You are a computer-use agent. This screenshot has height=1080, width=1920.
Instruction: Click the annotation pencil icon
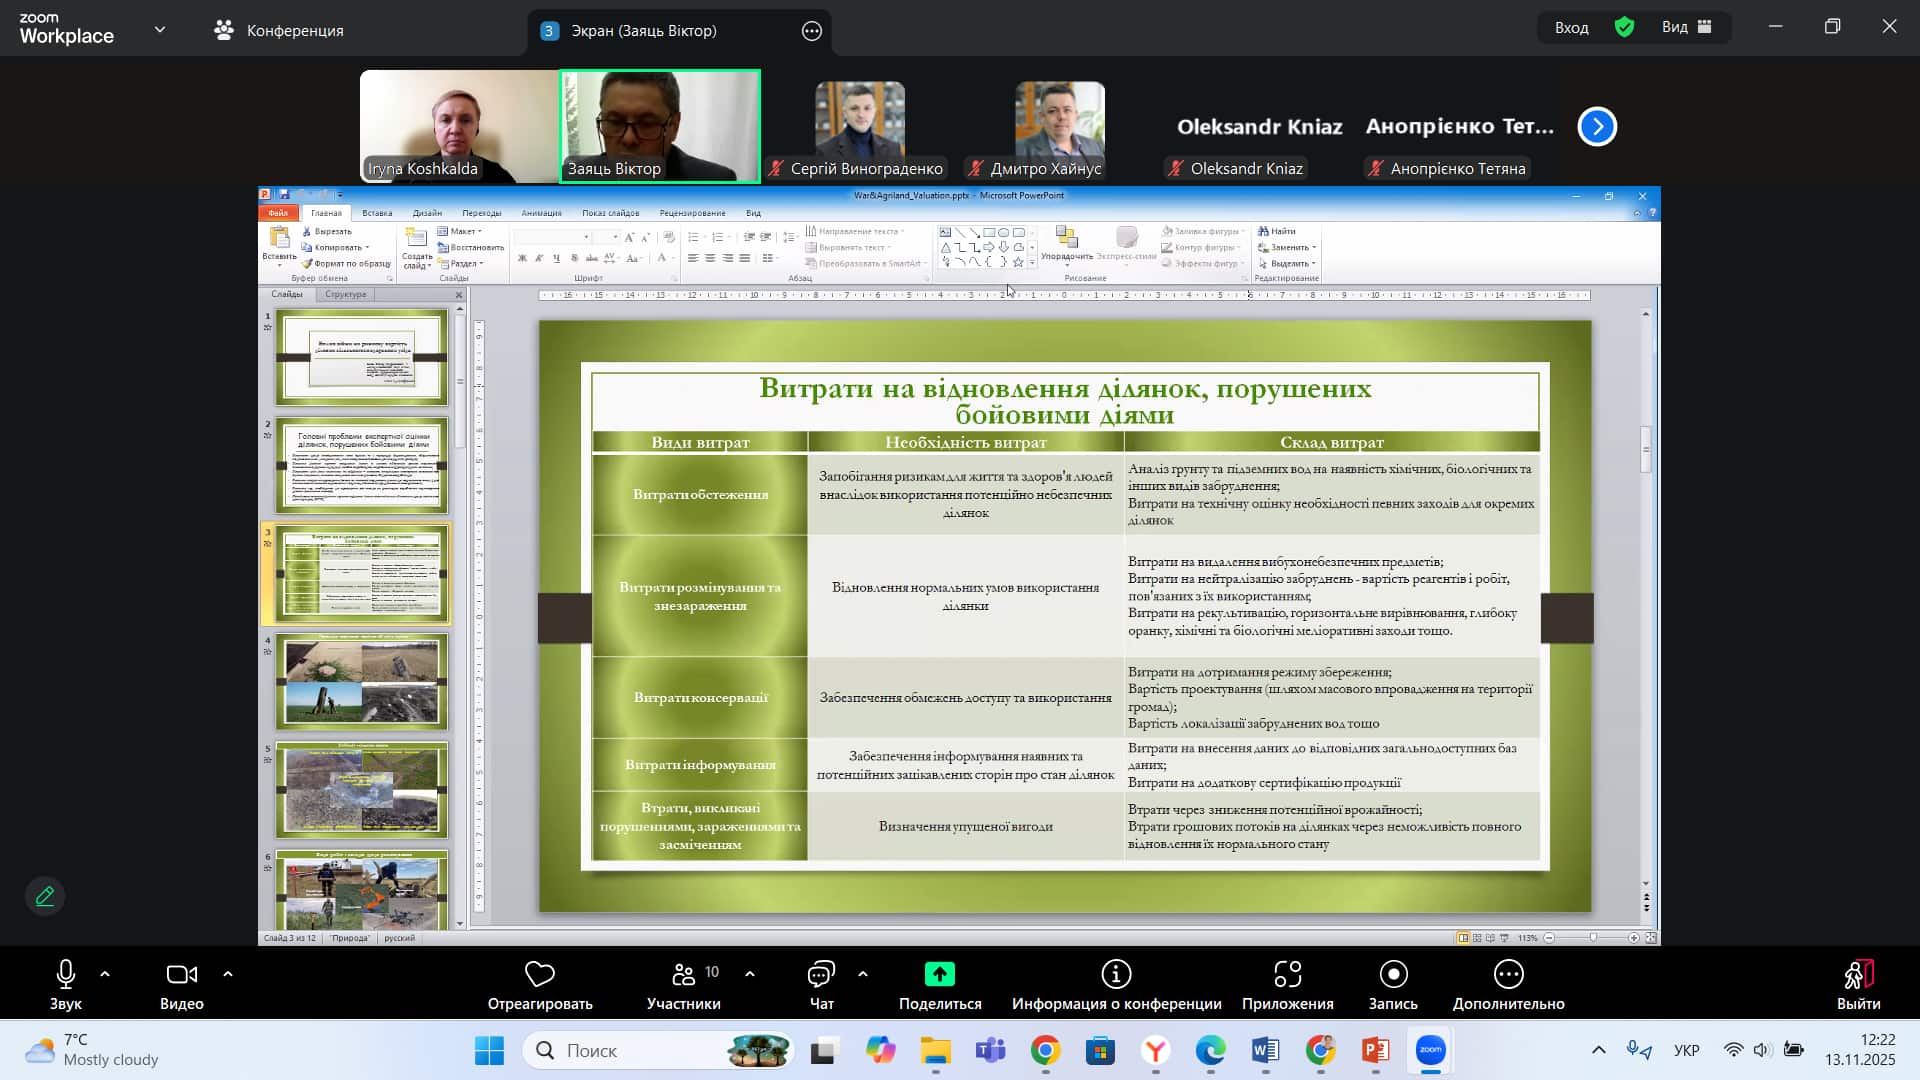tap(45, 896)
